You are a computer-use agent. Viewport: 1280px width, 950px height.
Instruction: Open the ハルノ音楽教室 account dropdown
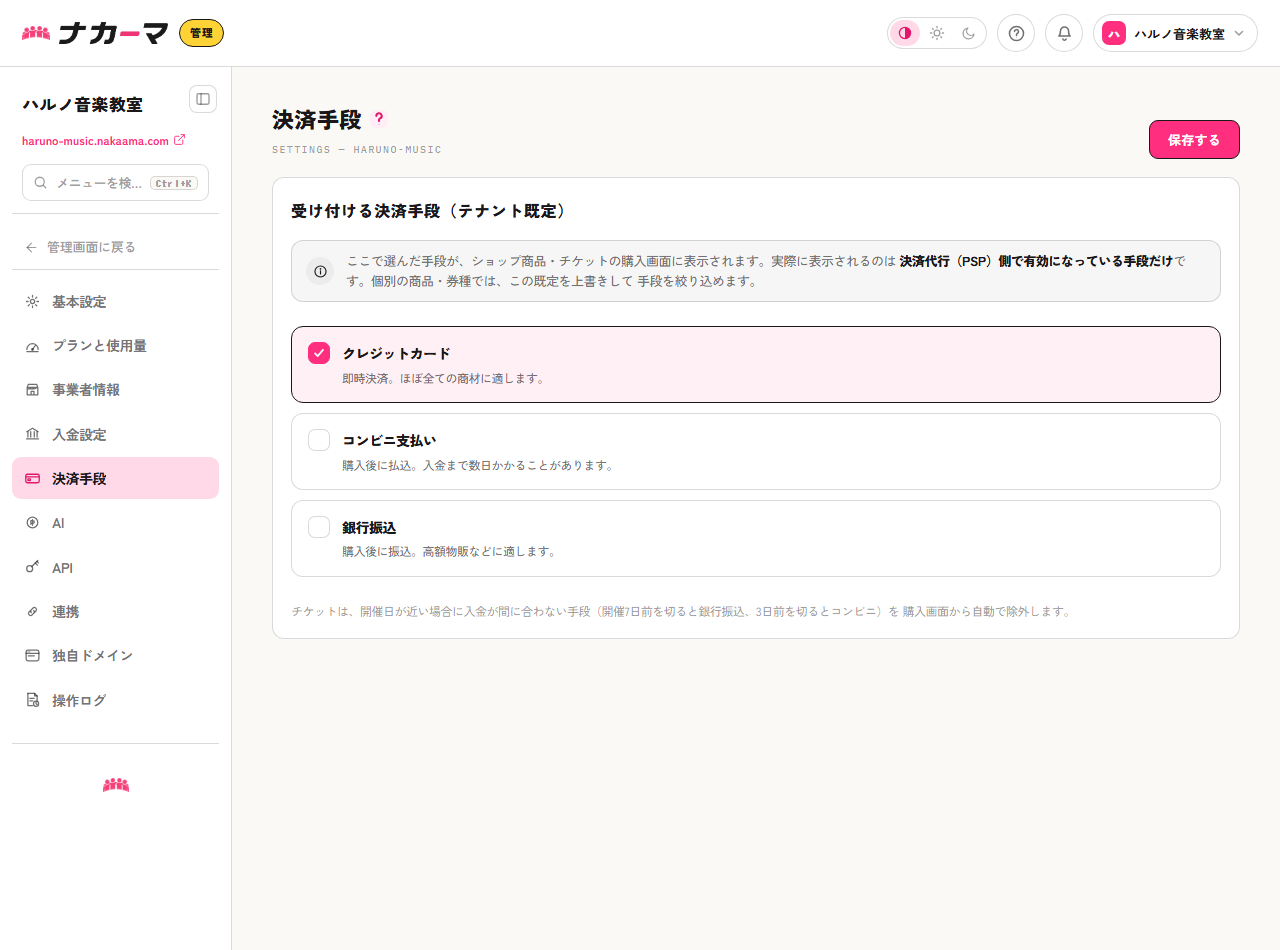(x=1175, y=33)
